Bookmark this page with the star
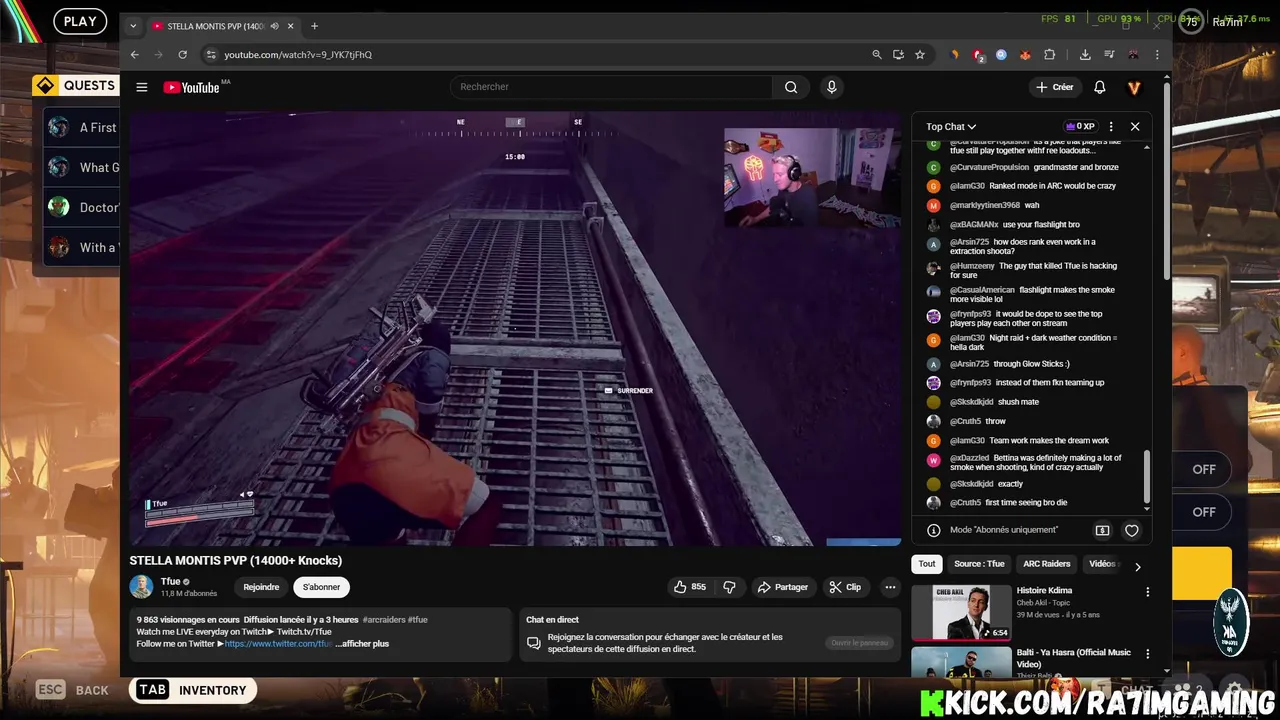This screenshot has height=720, width=1280. point(920,55)
